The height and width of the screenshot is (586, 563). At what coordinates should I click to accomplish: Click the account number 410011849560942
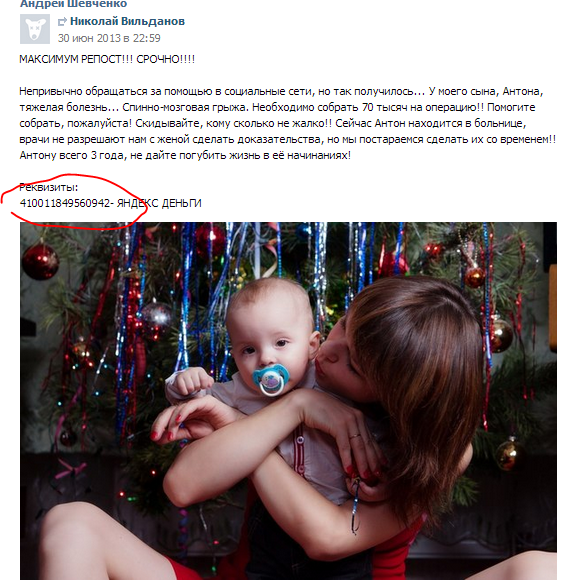65,203
